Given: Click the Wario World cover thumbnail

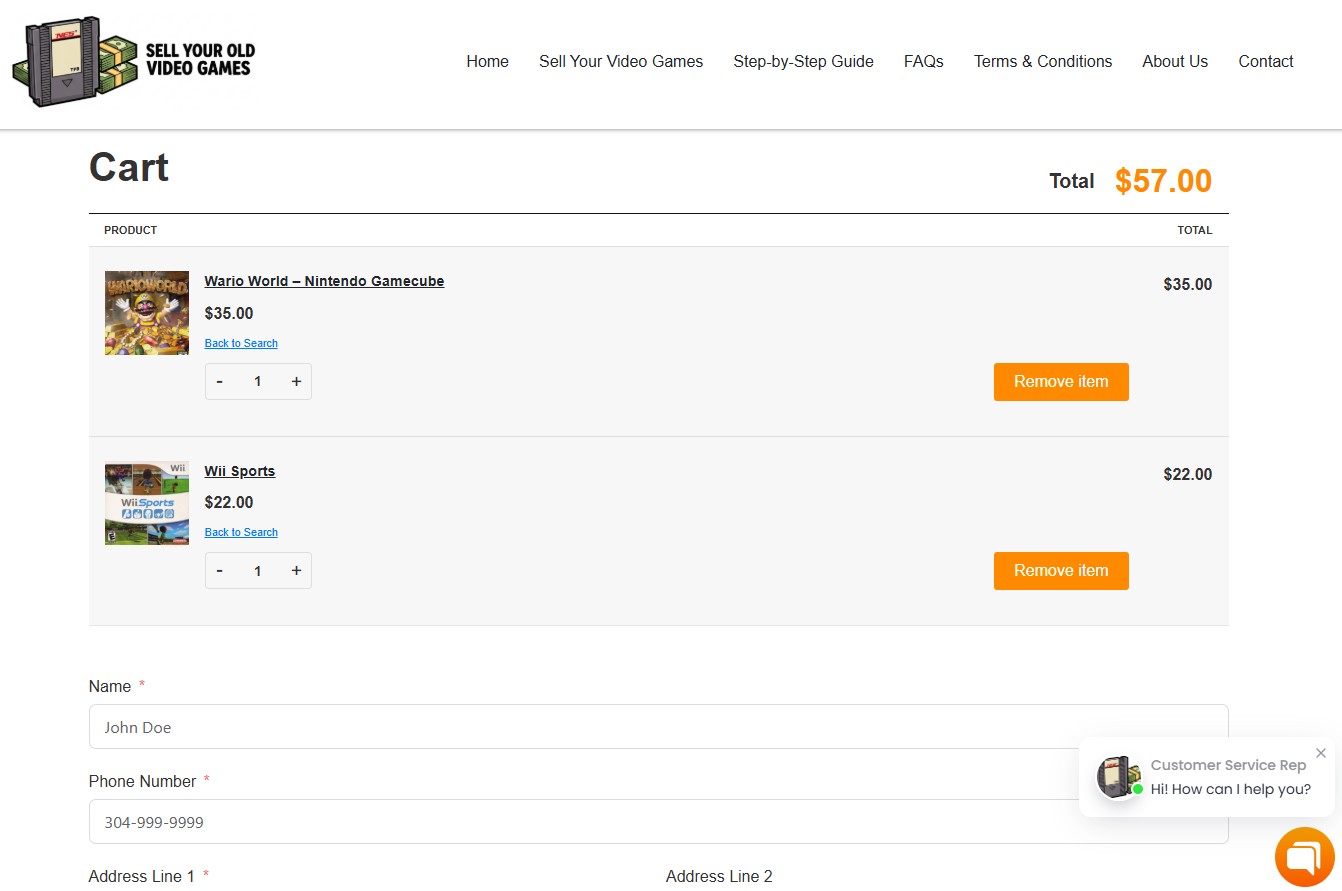Looking at the screenshot, I should (x=147, y=313).
